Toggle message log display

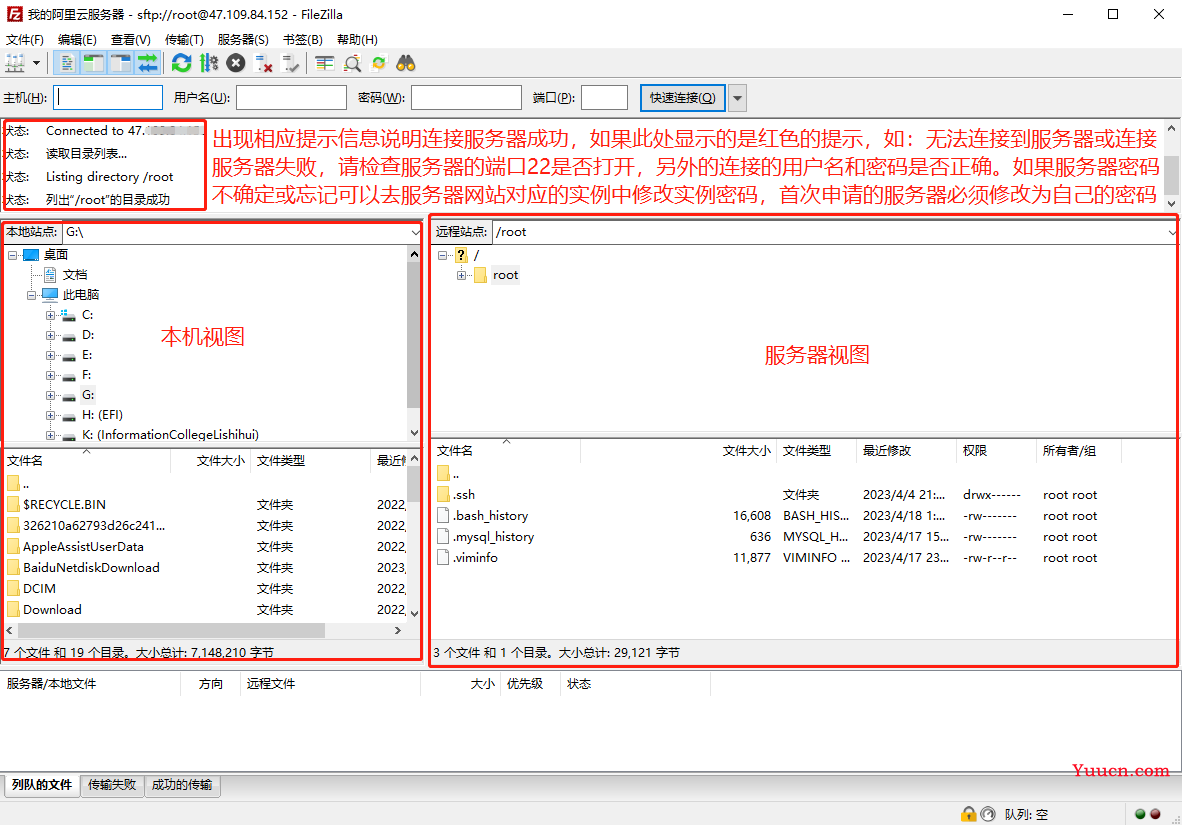66,63
